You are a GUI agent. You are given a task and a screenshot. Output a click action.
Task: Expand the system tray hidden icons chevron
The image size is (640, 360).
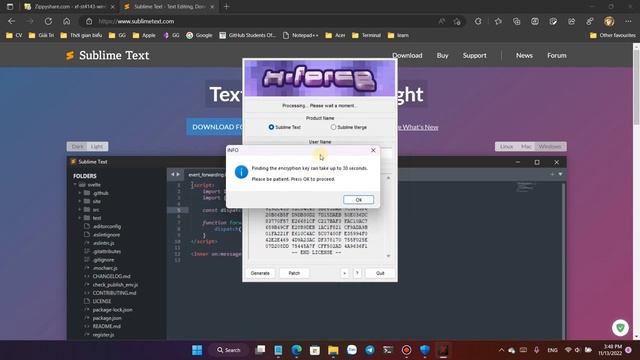(x=501, y=350)
